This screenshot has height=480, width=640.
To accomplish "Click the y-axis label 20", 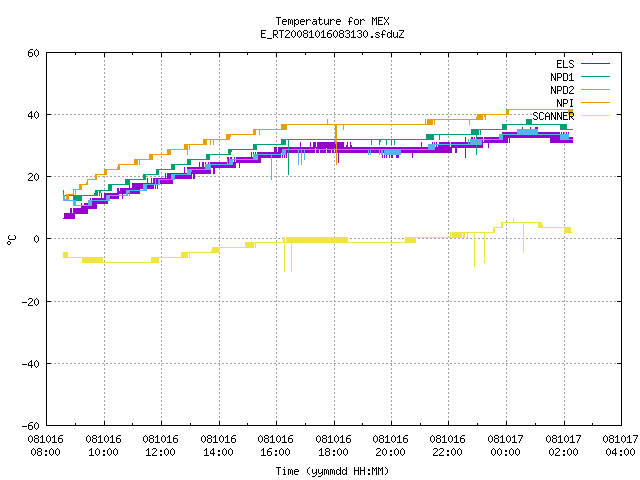I will [x=33, y=177].
